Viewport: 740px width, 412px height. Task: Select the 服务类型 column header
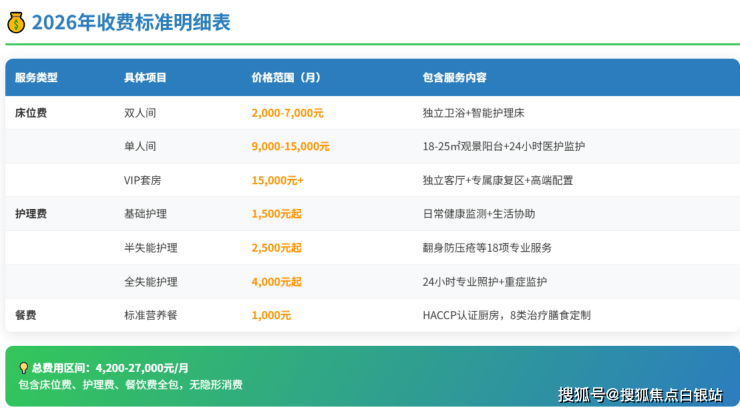tap(36, 78)
